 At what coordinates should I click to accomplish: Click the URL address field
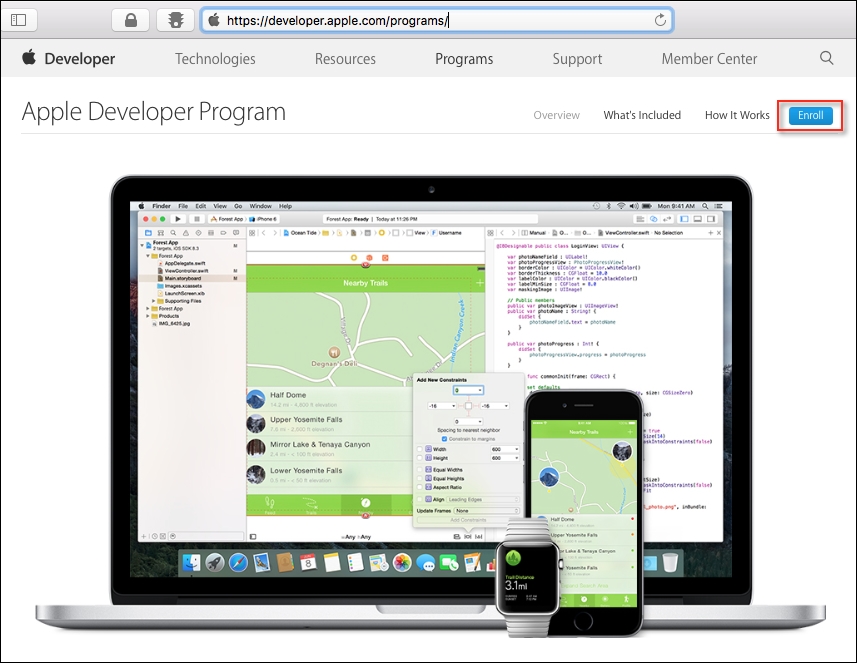437,20
